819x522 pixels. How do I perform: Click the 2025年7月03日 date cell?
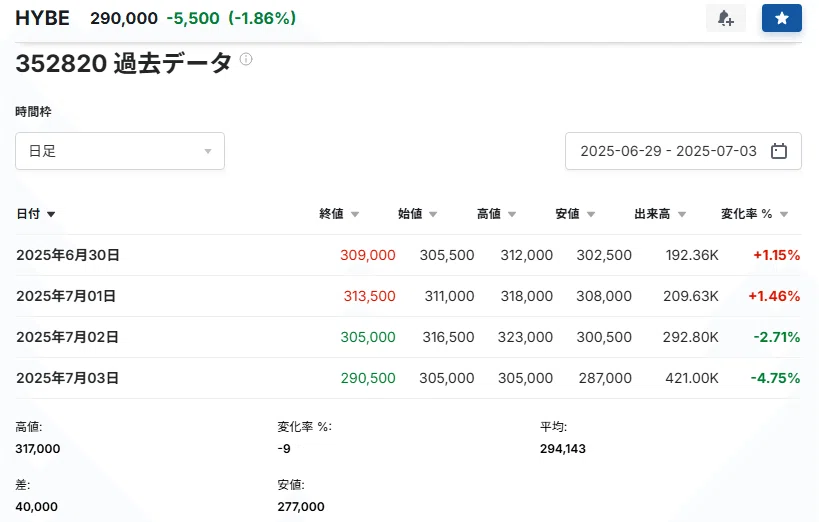[x=67, y=378]
